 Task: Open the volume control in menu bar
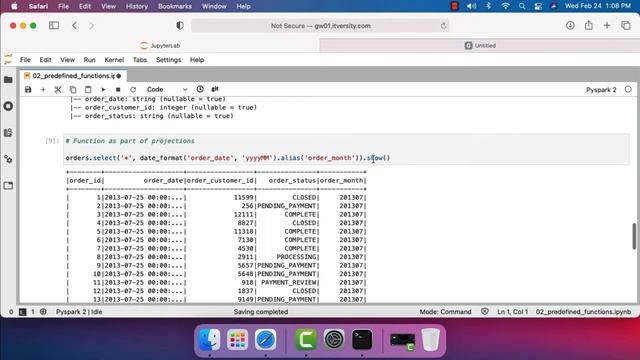point(471,6)
